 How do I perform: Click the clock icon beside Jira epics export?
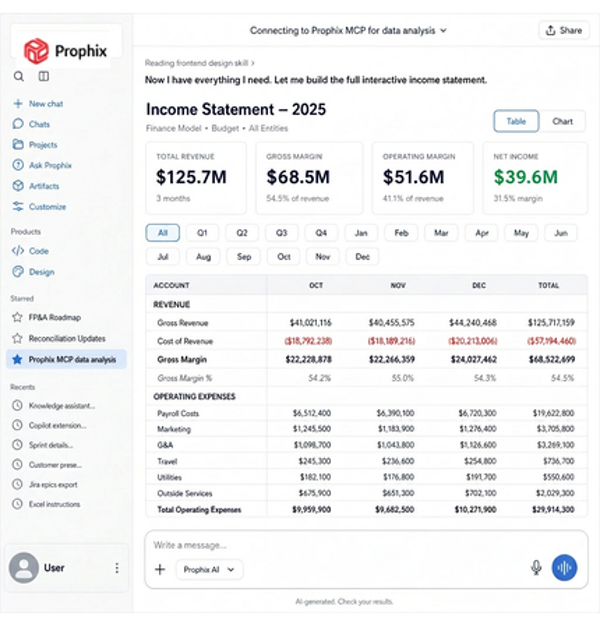(x=17, y=484)
